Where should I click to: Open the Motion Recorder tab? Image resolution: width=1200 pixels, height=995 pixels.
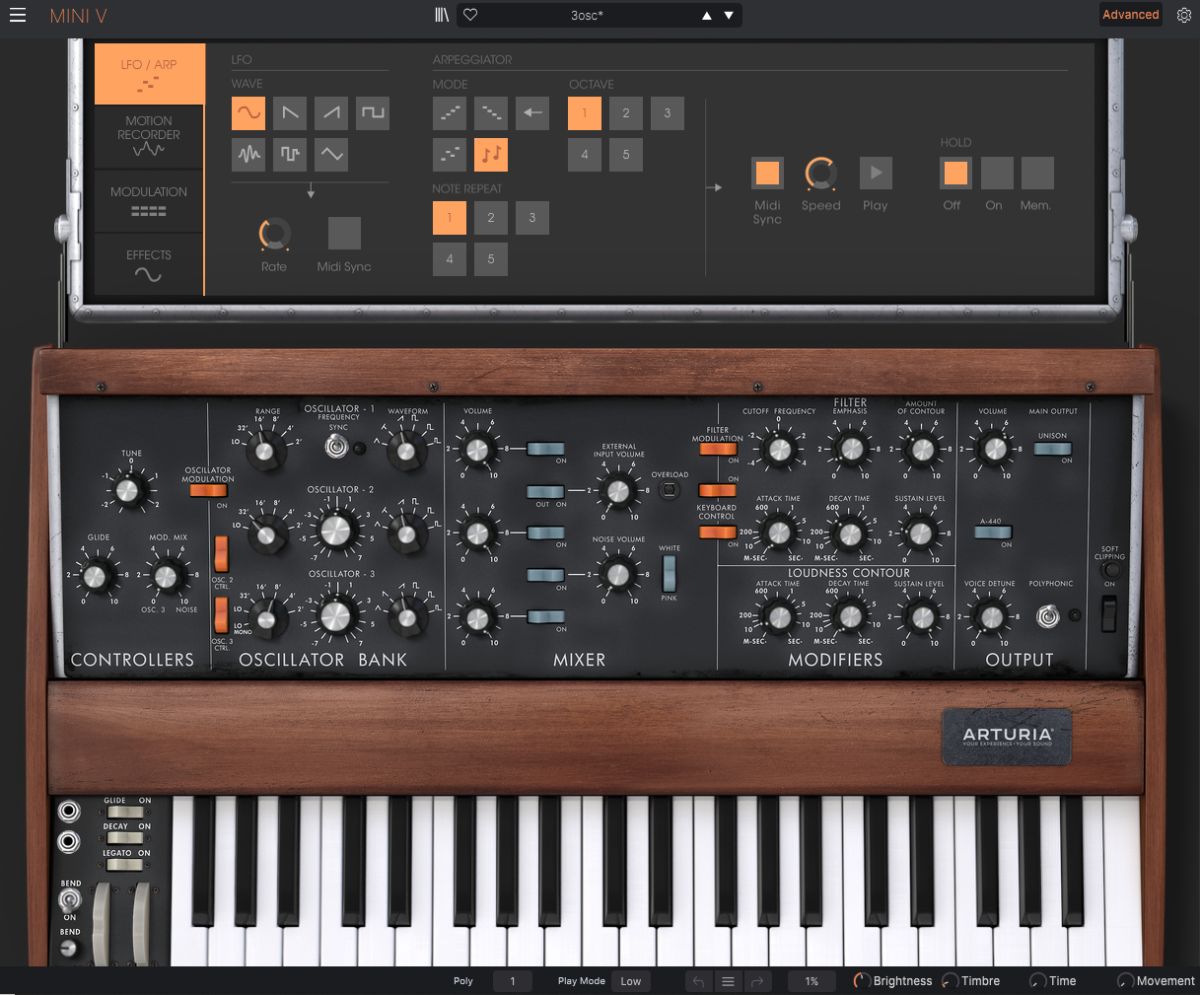(x=149, y=137)
